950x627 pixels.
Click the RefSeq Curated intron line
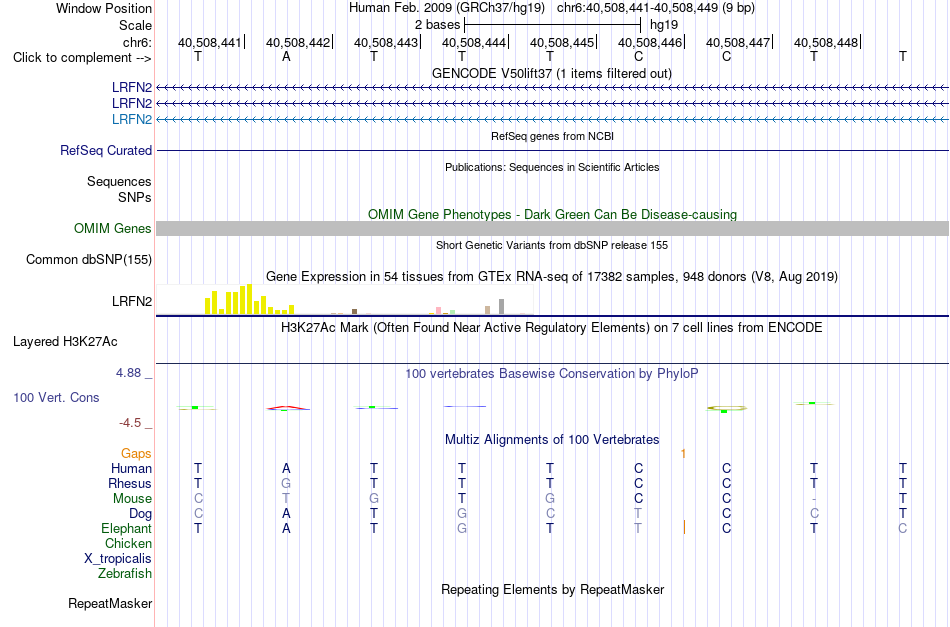coord(552,150)
